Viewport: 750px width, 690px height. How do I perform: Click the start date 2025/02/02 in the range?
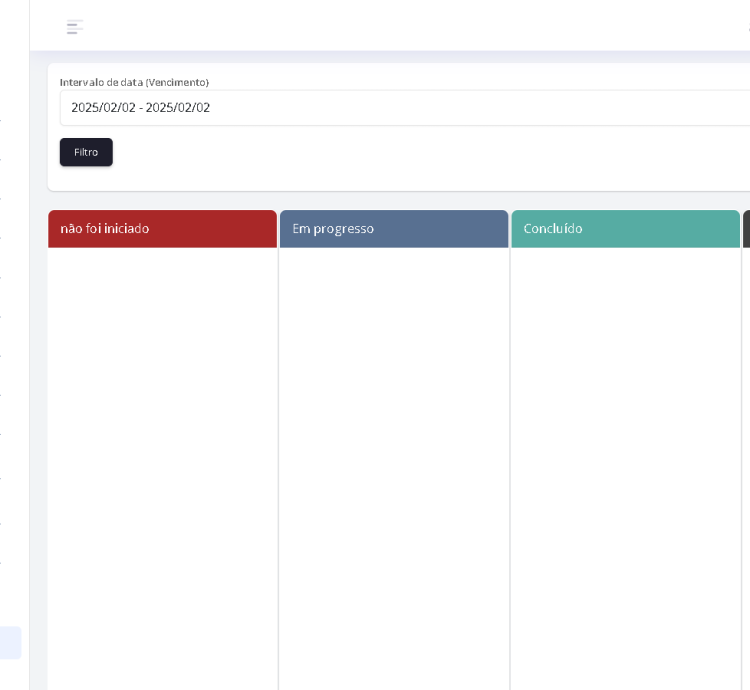(x=103, y=108)
